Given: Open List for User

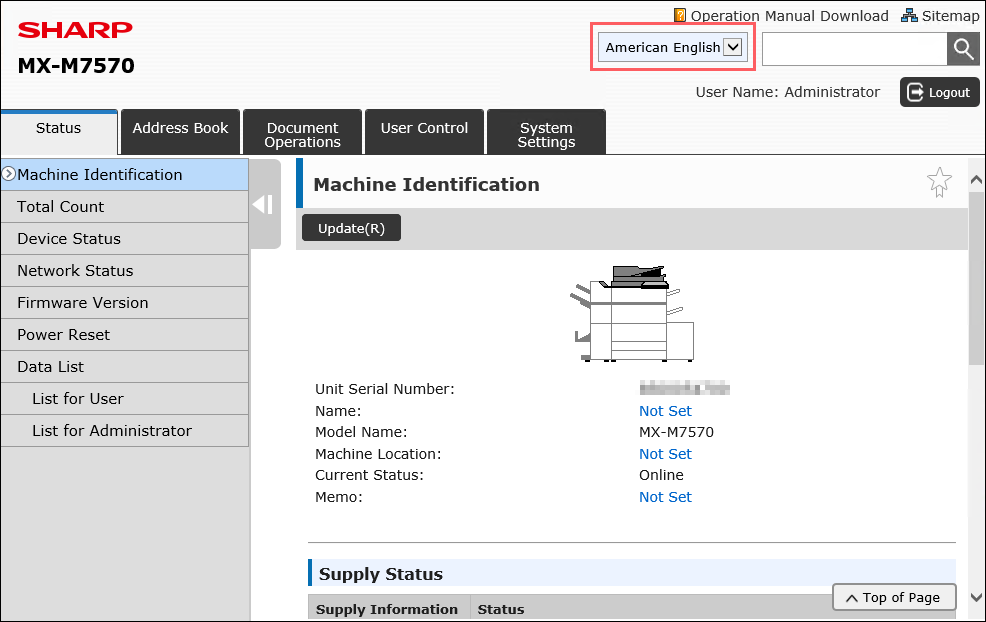Looking at the screenshot, I should [x=125, y=399].
